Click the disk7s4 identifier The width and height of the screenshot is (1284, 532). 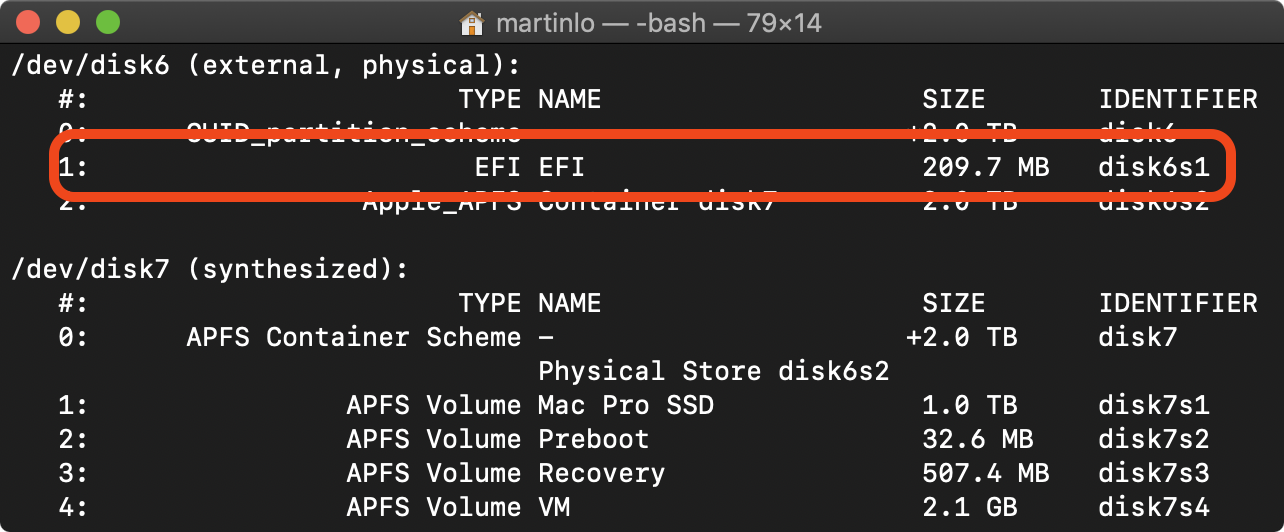[1154, 507]
